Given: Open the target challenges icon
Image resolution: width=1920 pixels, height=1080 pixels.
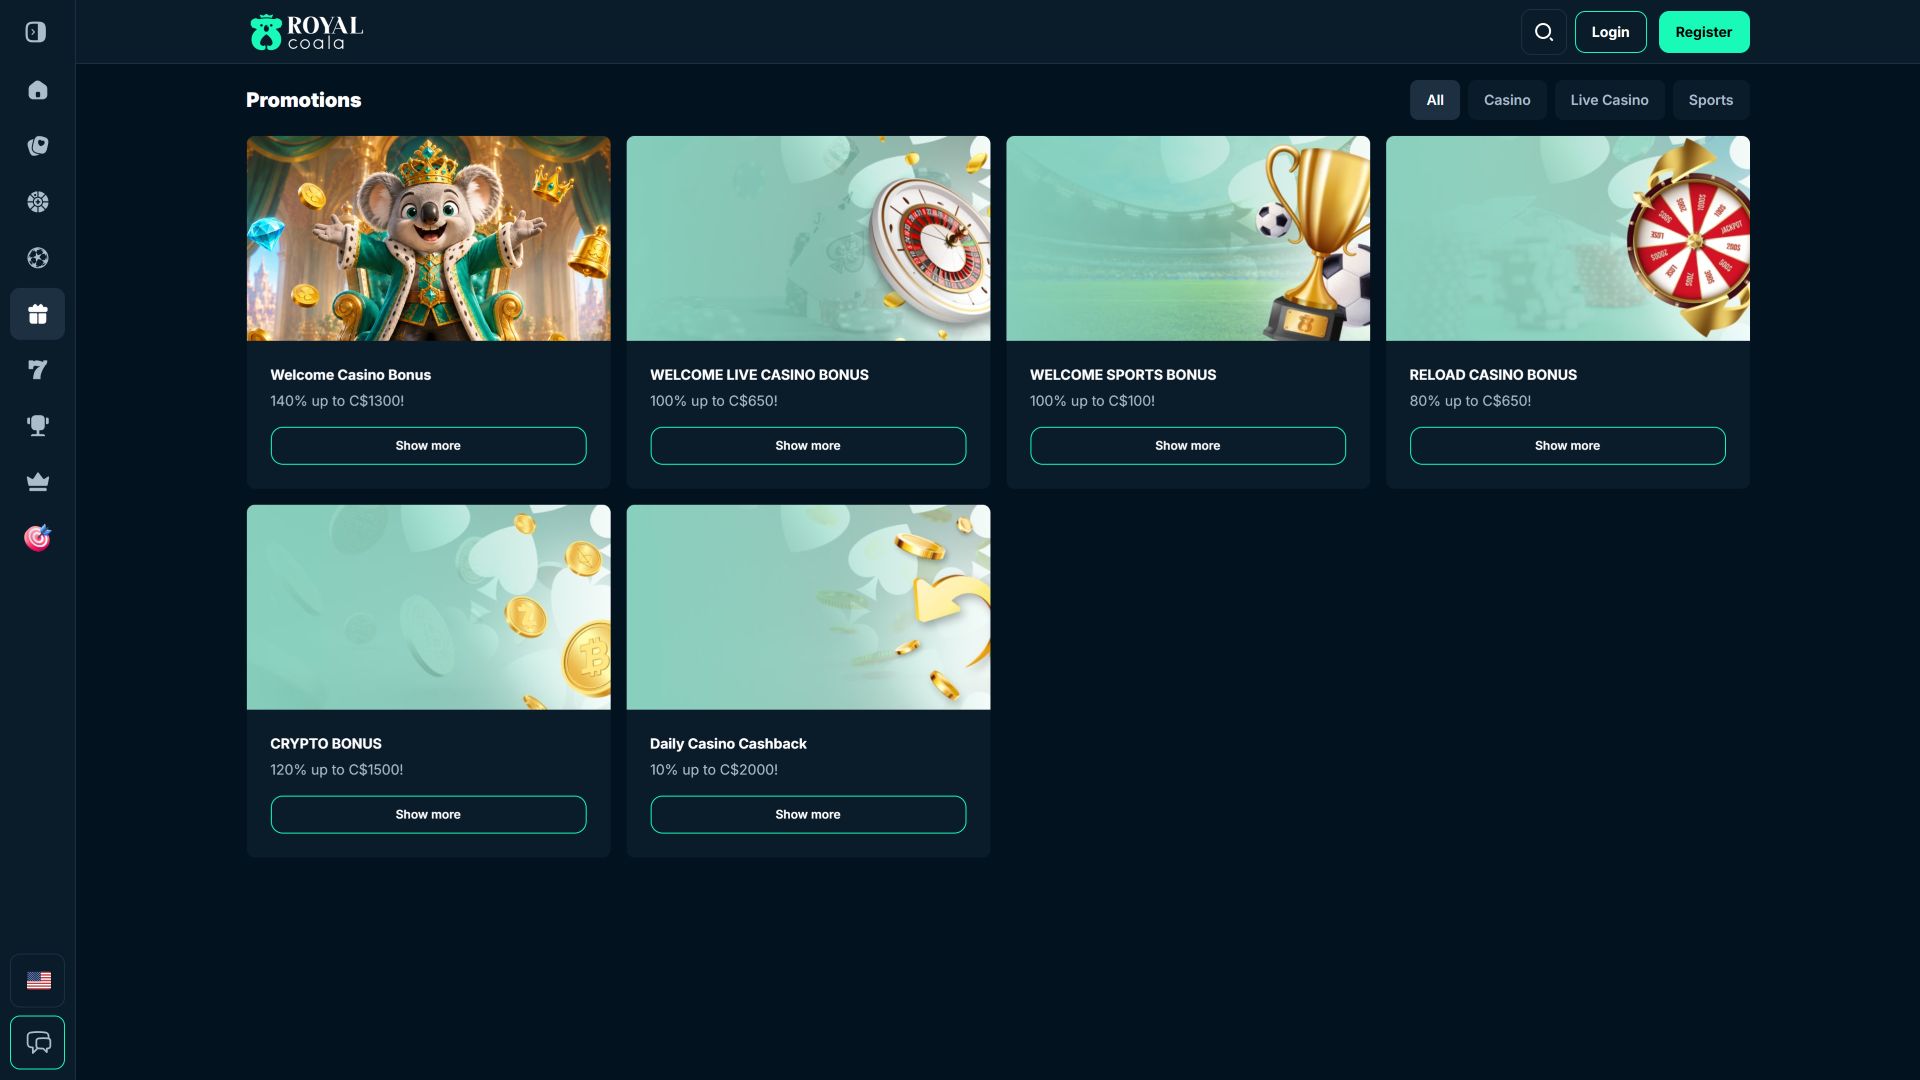Looking at the screenshot, I should pyautogui.click(x=37, y=538).
